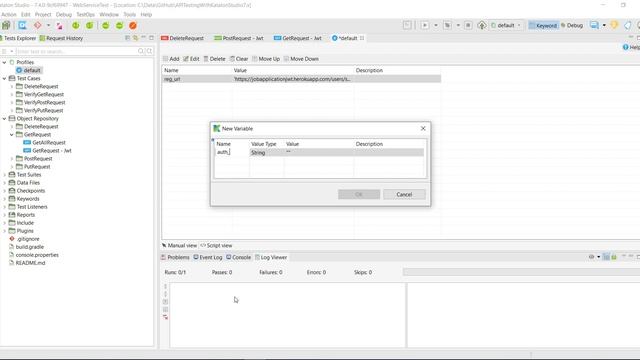Click the Add variable button
The height and width of the screenshot is (360, 640).
[x=171, y=59]
